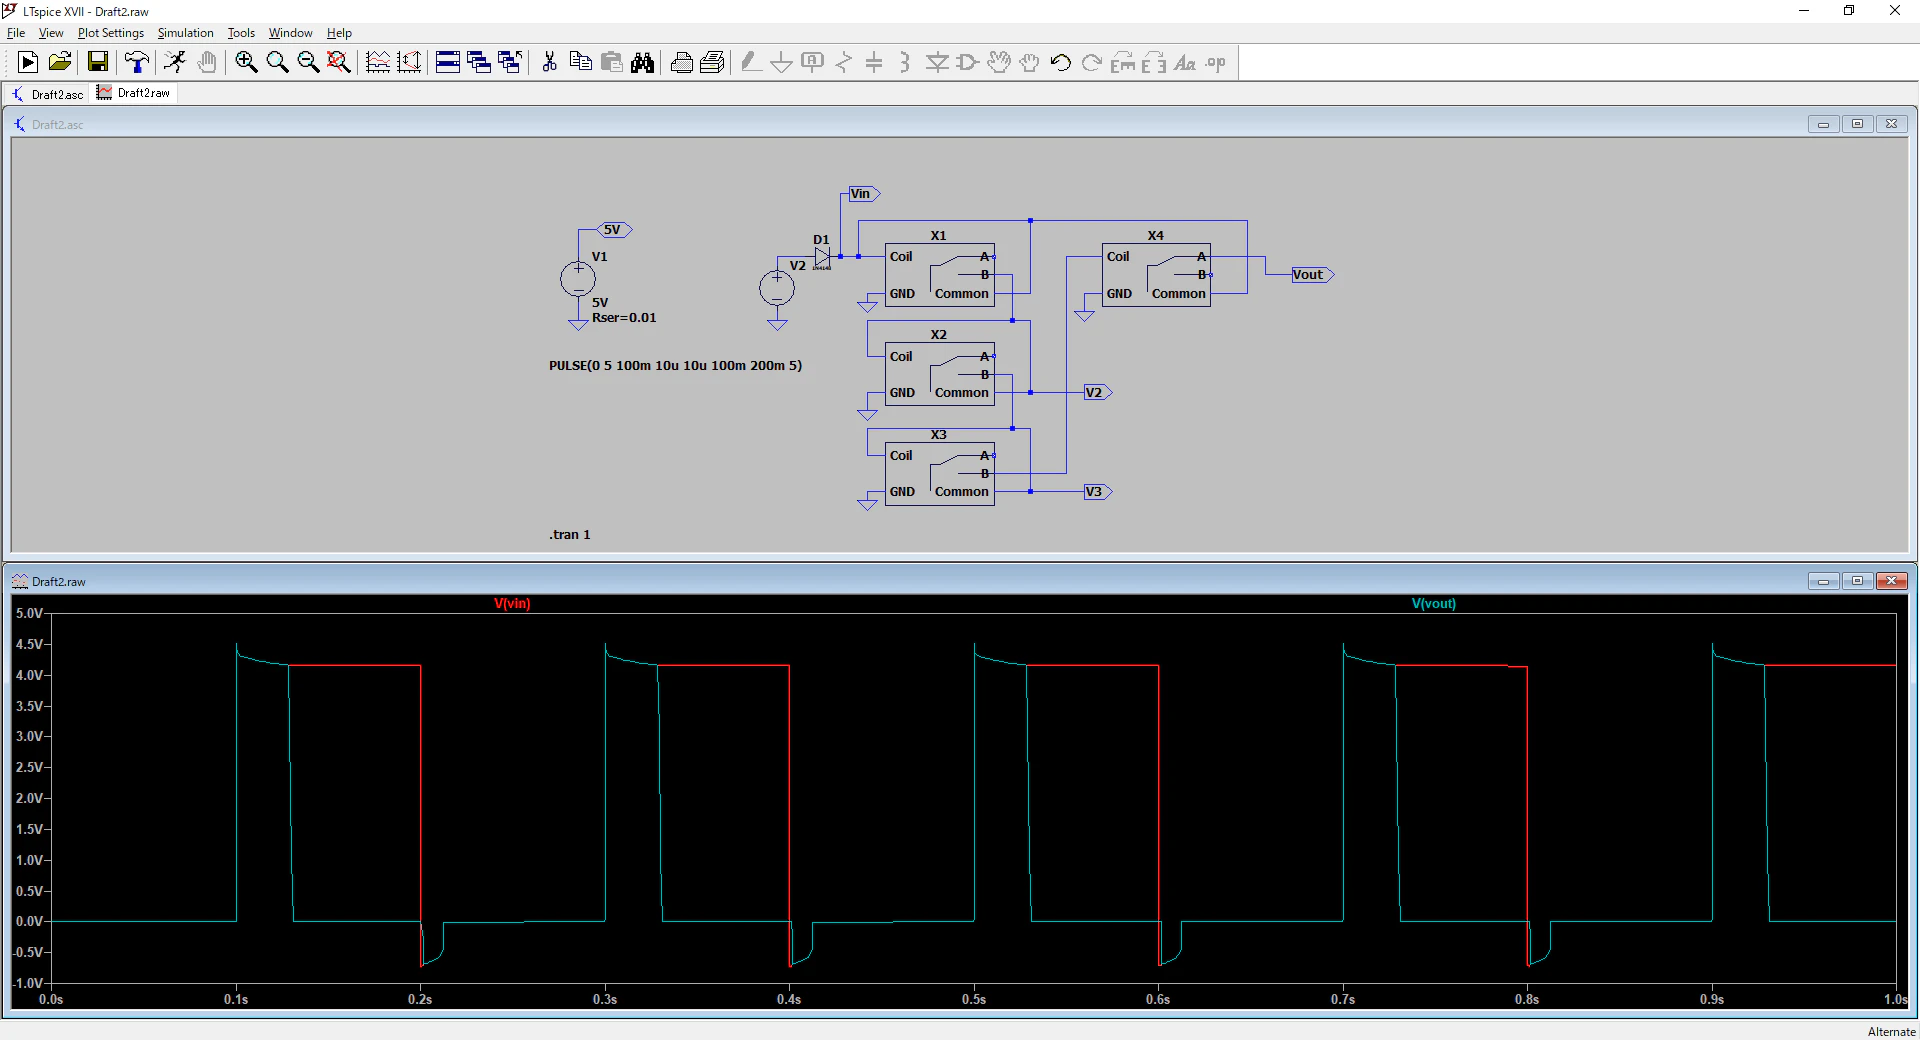Click the Undo arrow icon
1920x1040 pixels.
[1061, 63]
